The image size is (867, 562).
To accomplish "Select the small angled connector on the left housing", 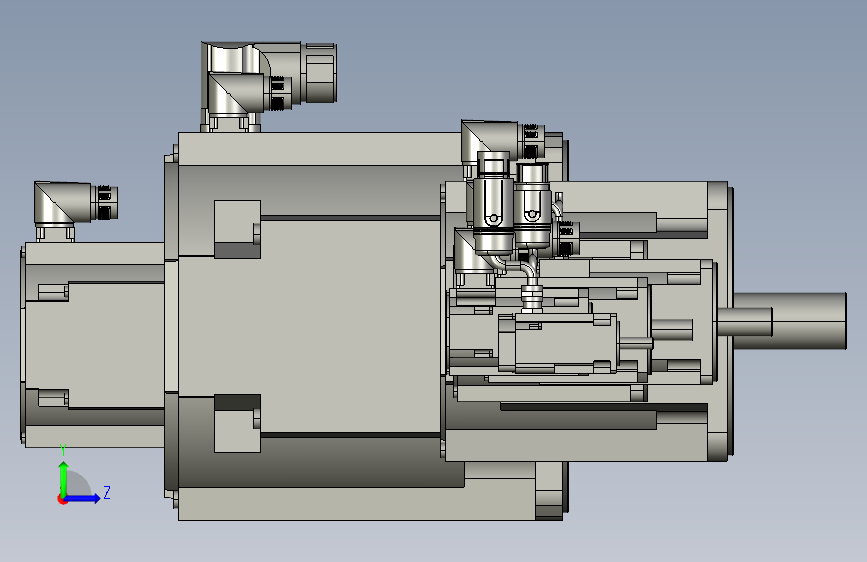I will (x=75, y=211).
